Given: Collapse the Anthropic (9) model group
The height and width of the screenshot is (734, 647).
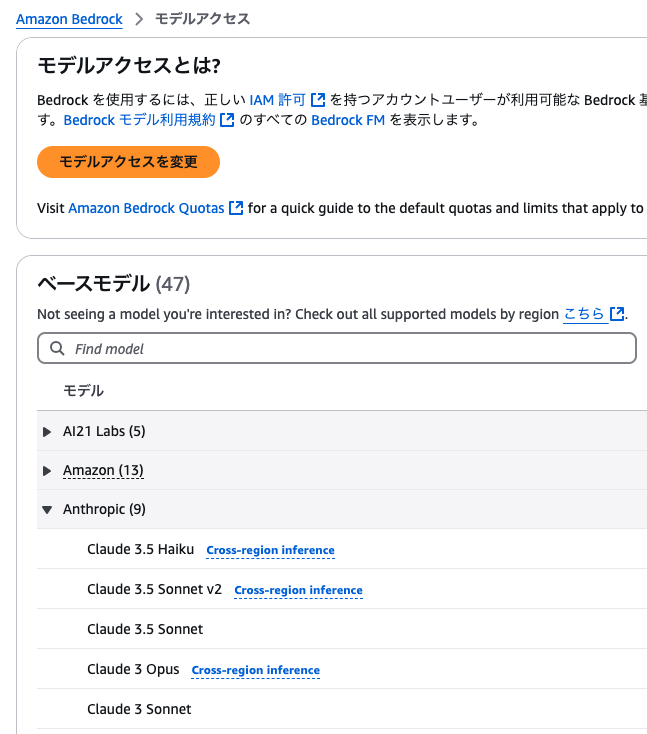Looking at the screenshot, I should (x=47, y=510).
